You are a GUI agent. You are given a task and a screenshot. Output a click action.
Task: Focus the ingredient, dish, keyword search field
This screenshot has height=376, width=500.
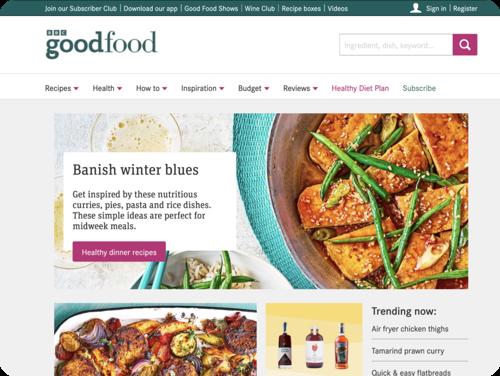pyautogui.click(x=396, y=44)
